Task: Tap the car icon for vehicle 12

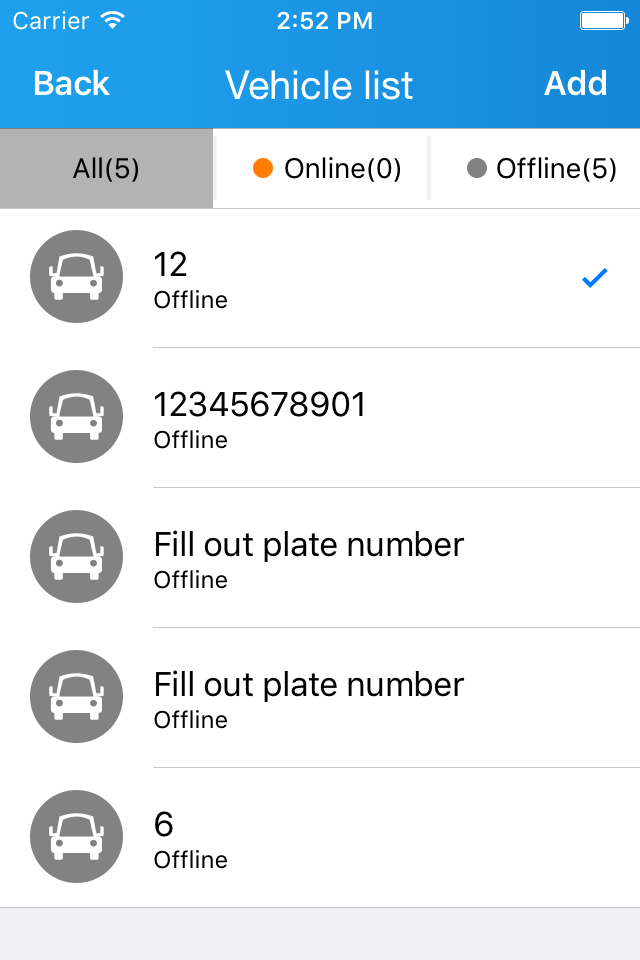Action: pos(77,277)
